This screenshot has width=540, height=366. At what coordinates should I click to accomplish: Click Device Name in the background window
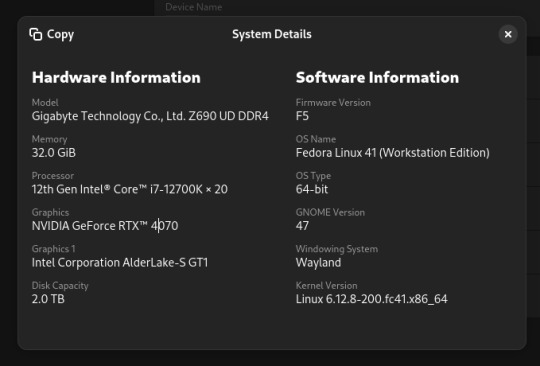(x=194, y=7)
